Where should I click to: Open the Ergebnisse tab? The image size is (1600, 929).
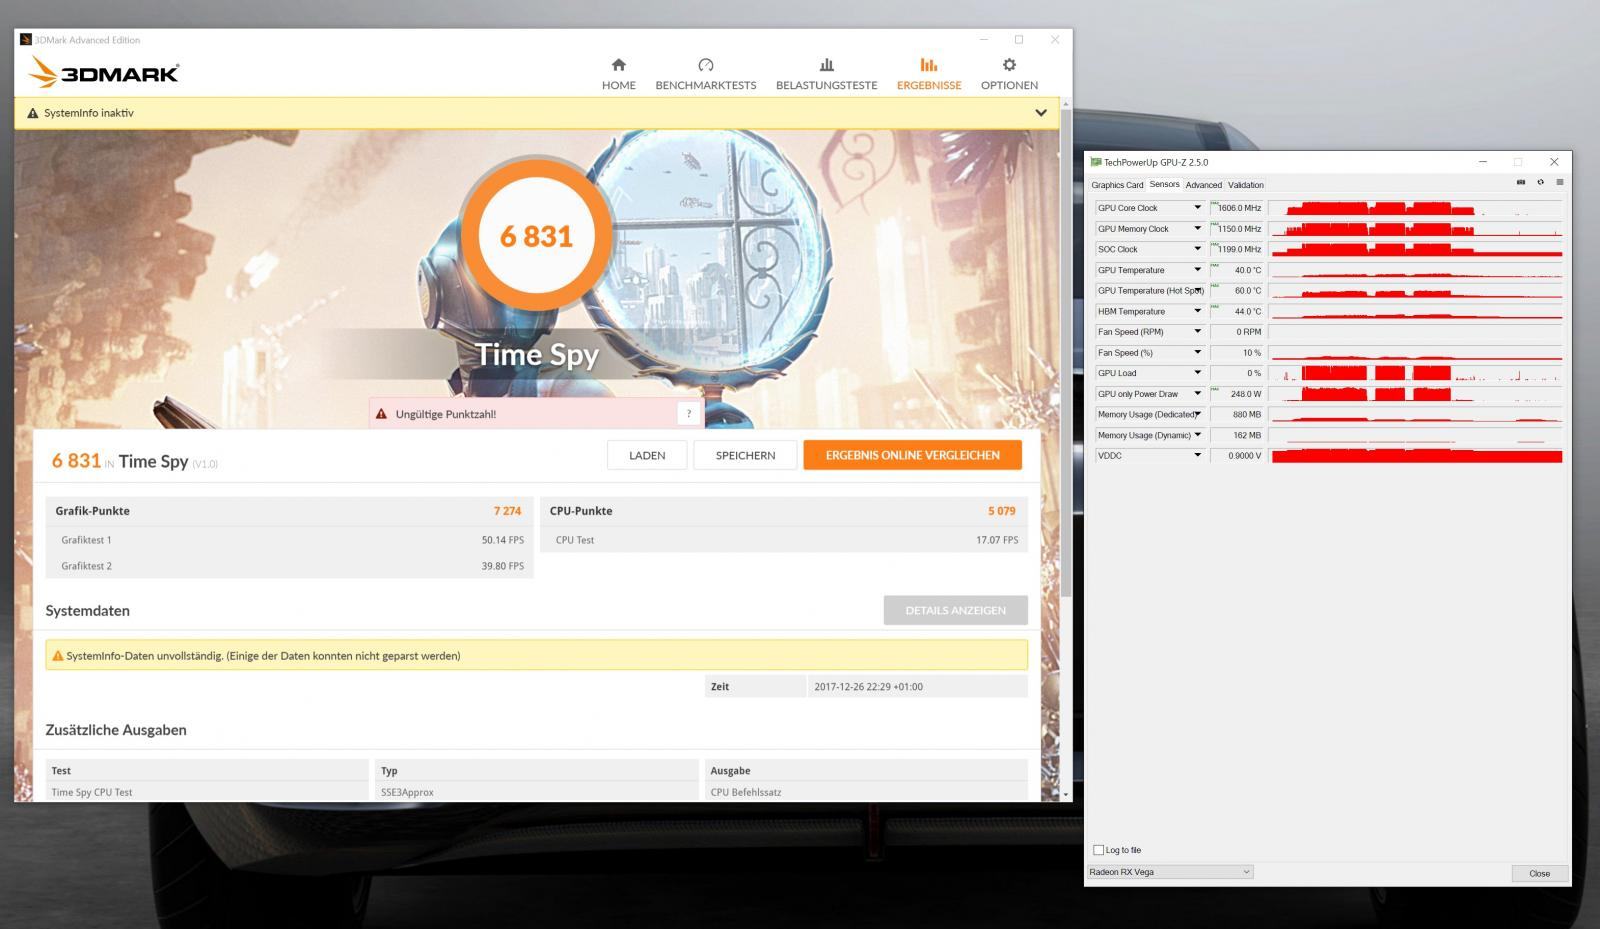[x=929, y=74]
